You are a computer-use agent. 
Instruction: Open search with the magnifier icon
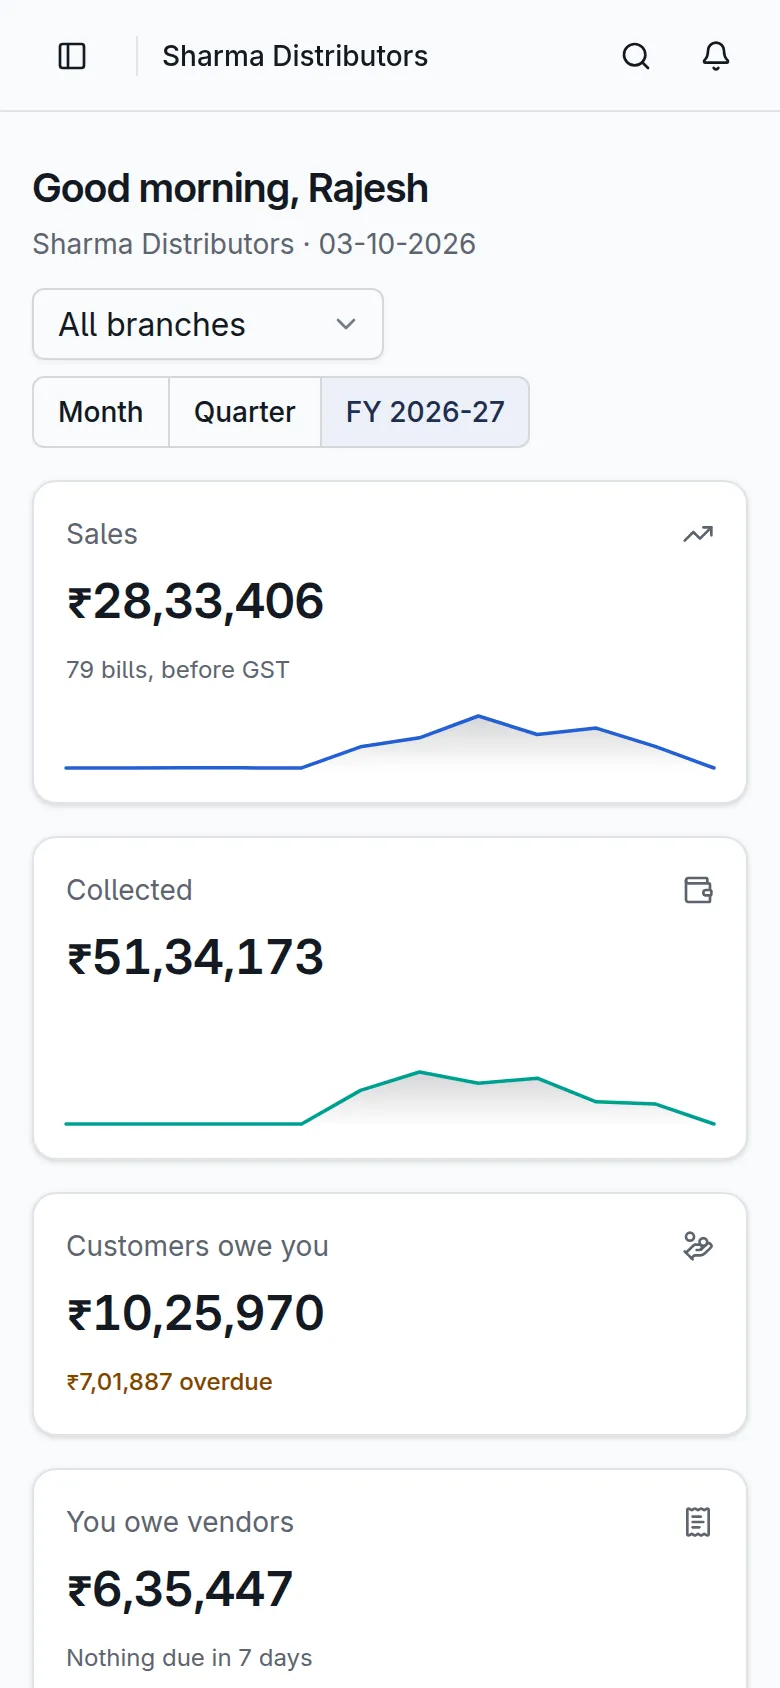click(636, 56)
